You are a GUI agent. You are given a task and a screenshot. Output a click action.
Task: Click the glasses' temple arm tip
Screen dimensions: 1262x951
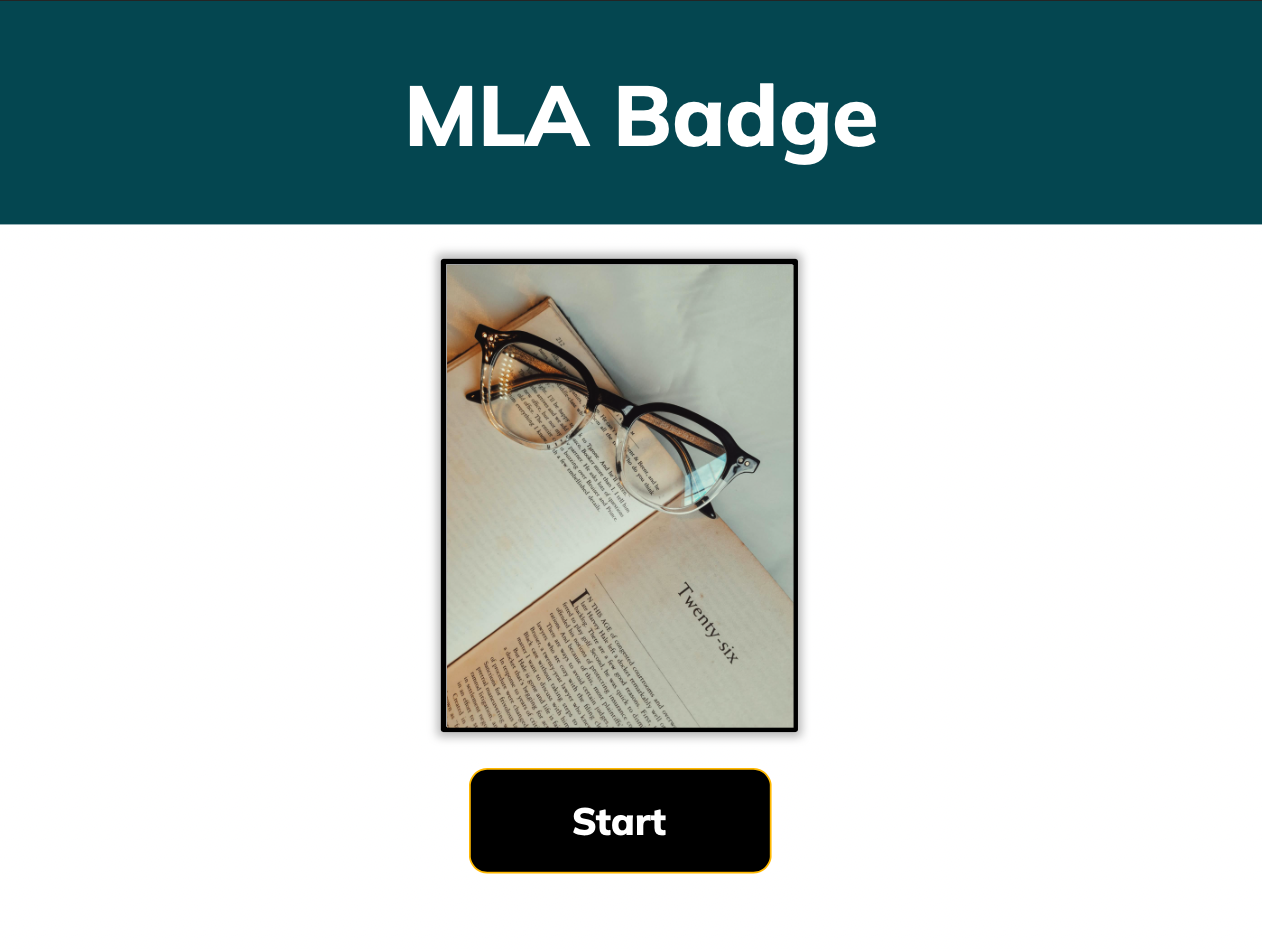tap(708, 511)
